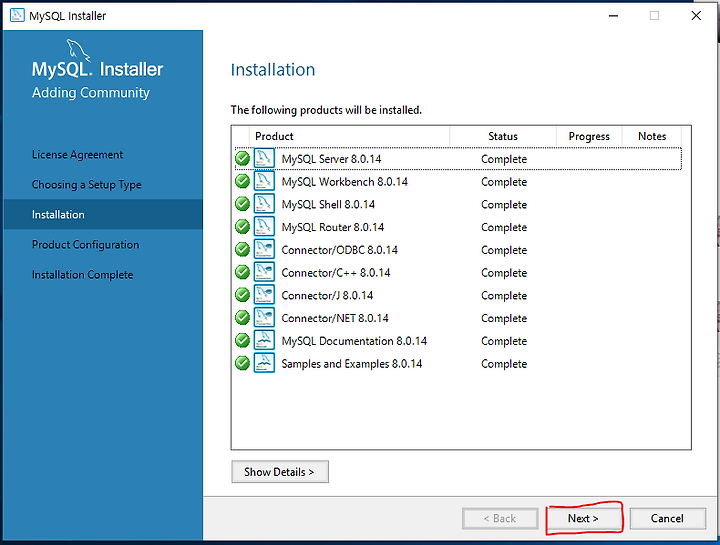Click the Connector/C++ 8.0.14 product icon
720x545 pixels.
pyautogui.click(x=264, y=272)
